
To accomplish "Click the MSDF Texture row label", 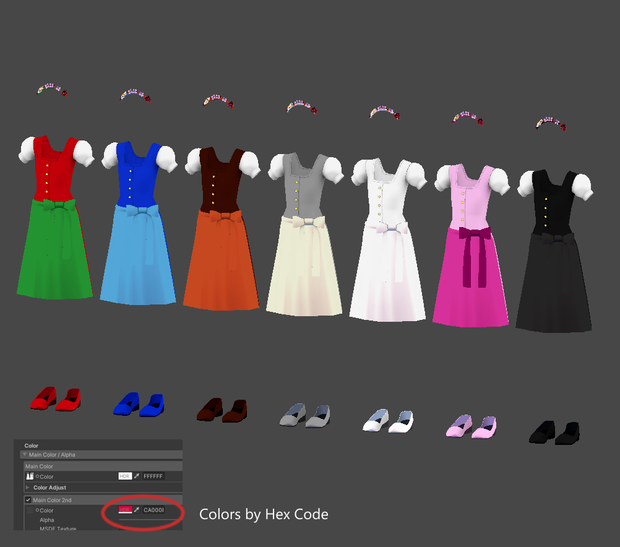I will (58, 528).
